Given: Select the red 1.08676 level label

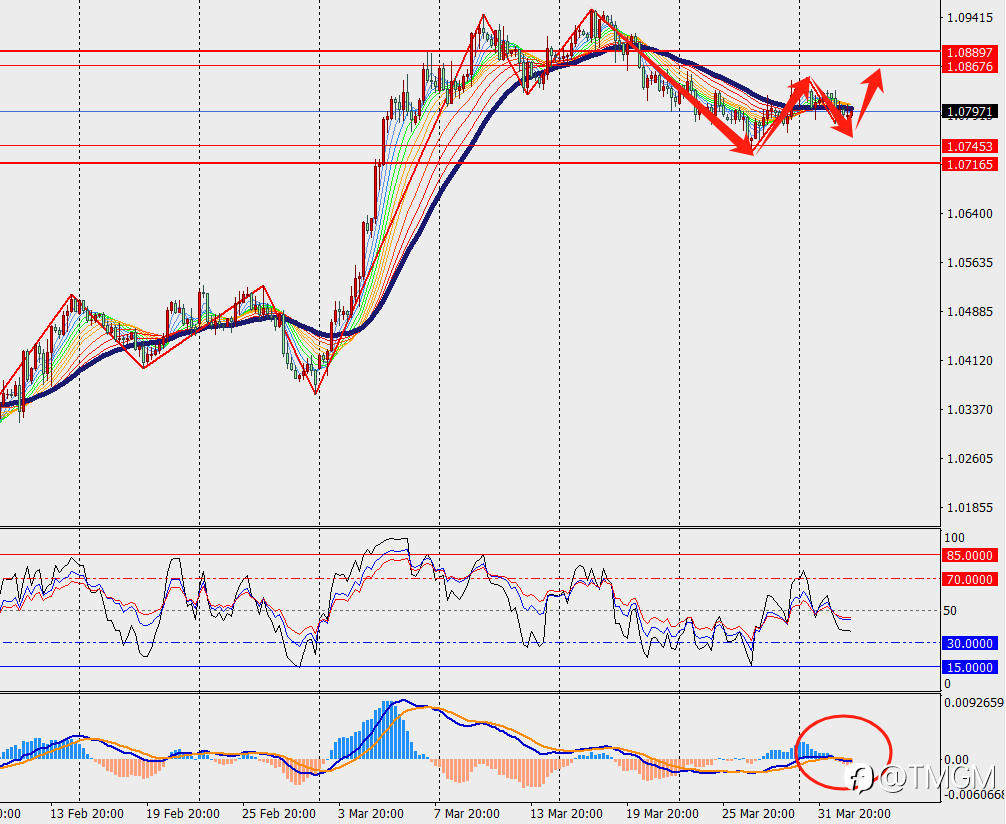Looking at the screenshot, I should pos(969,67).
